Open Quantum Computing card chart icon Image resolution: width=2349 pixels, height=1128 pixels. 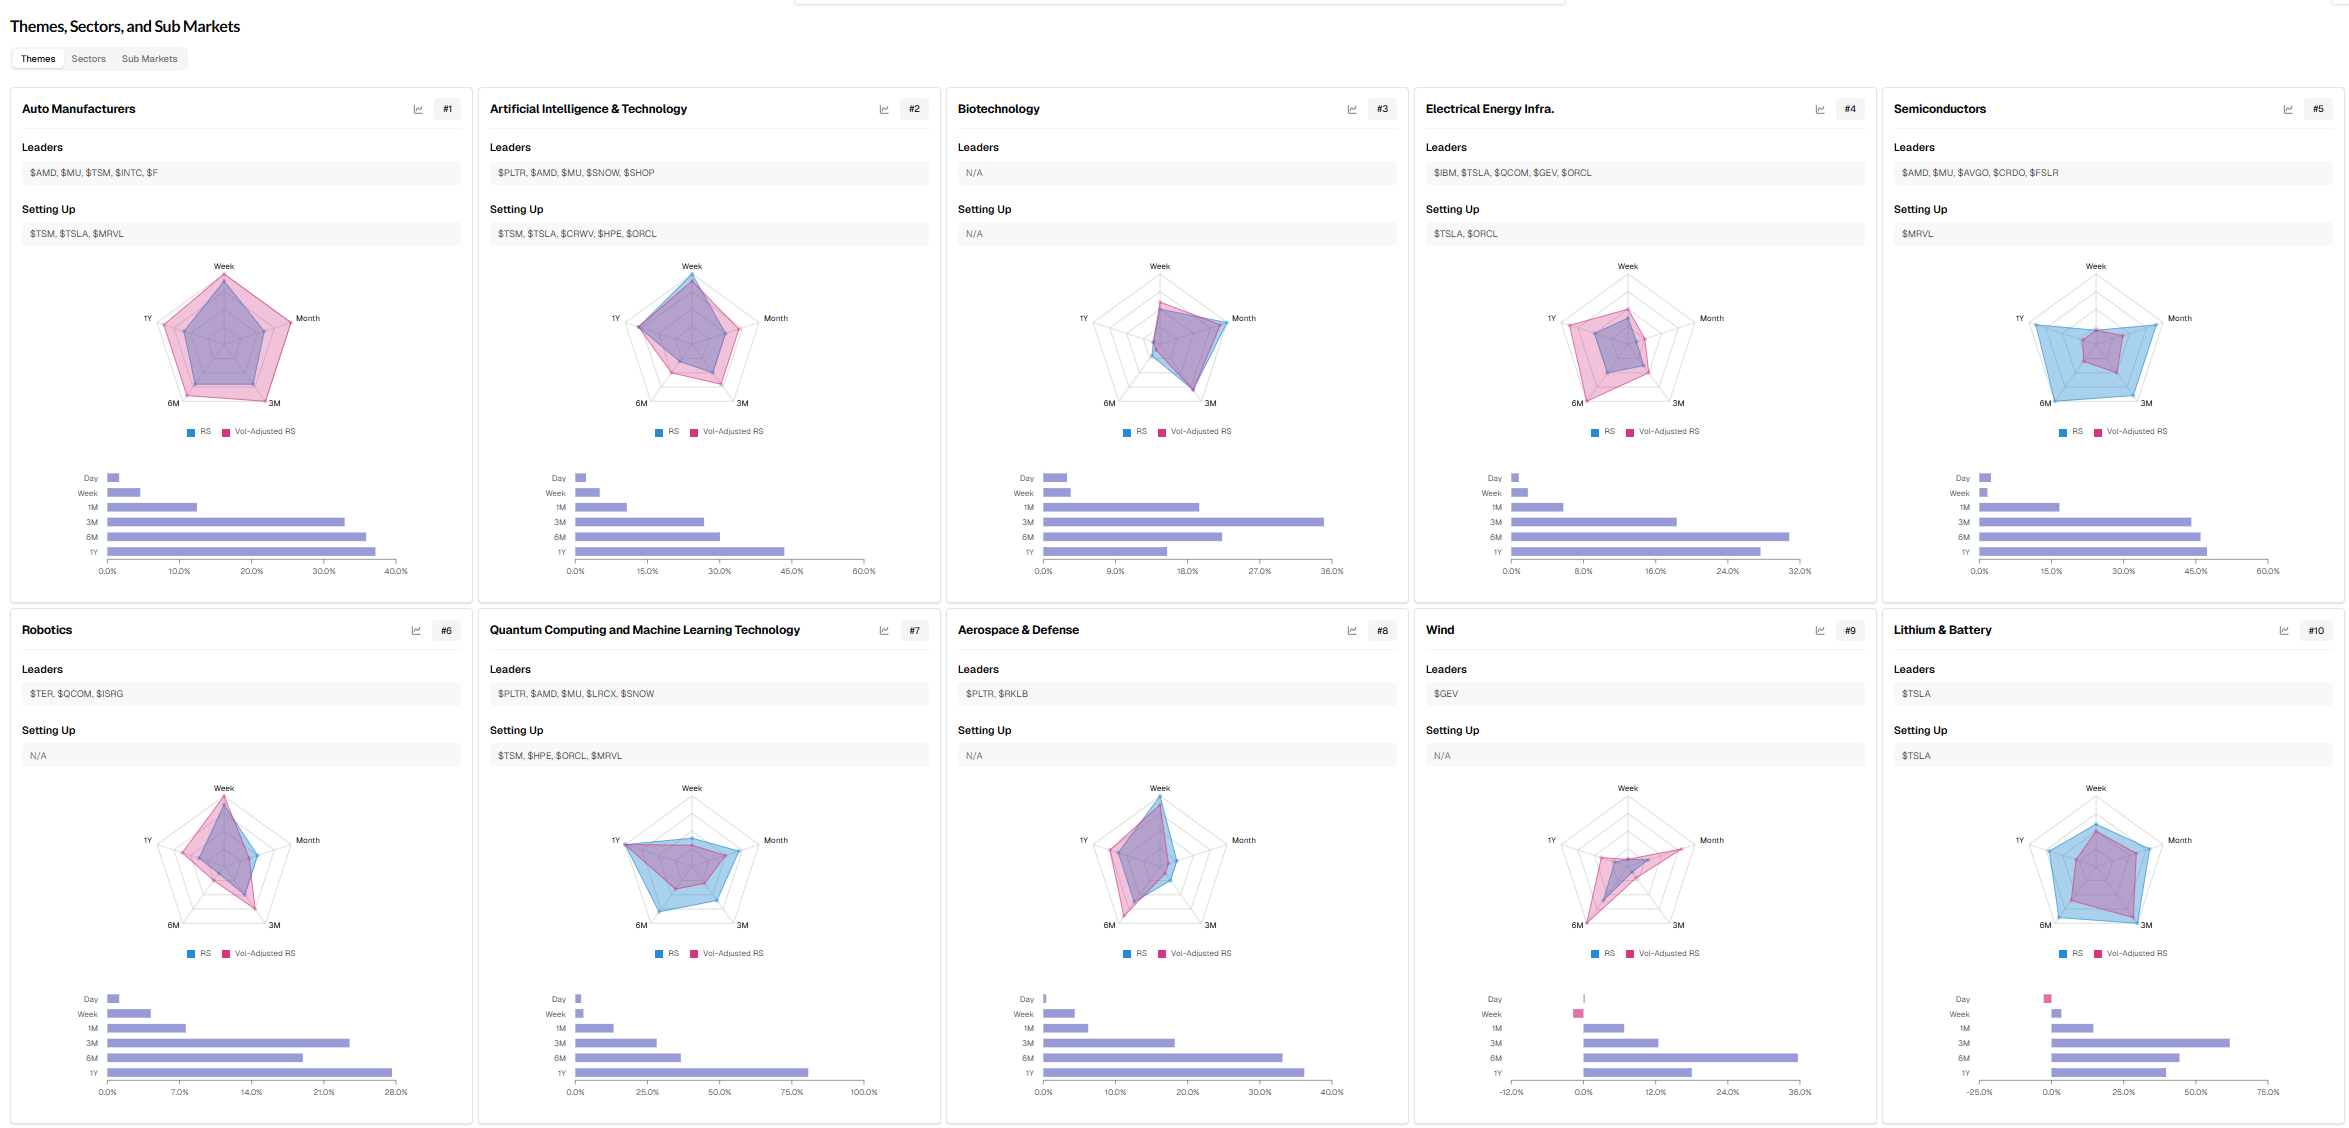(884, 631)
